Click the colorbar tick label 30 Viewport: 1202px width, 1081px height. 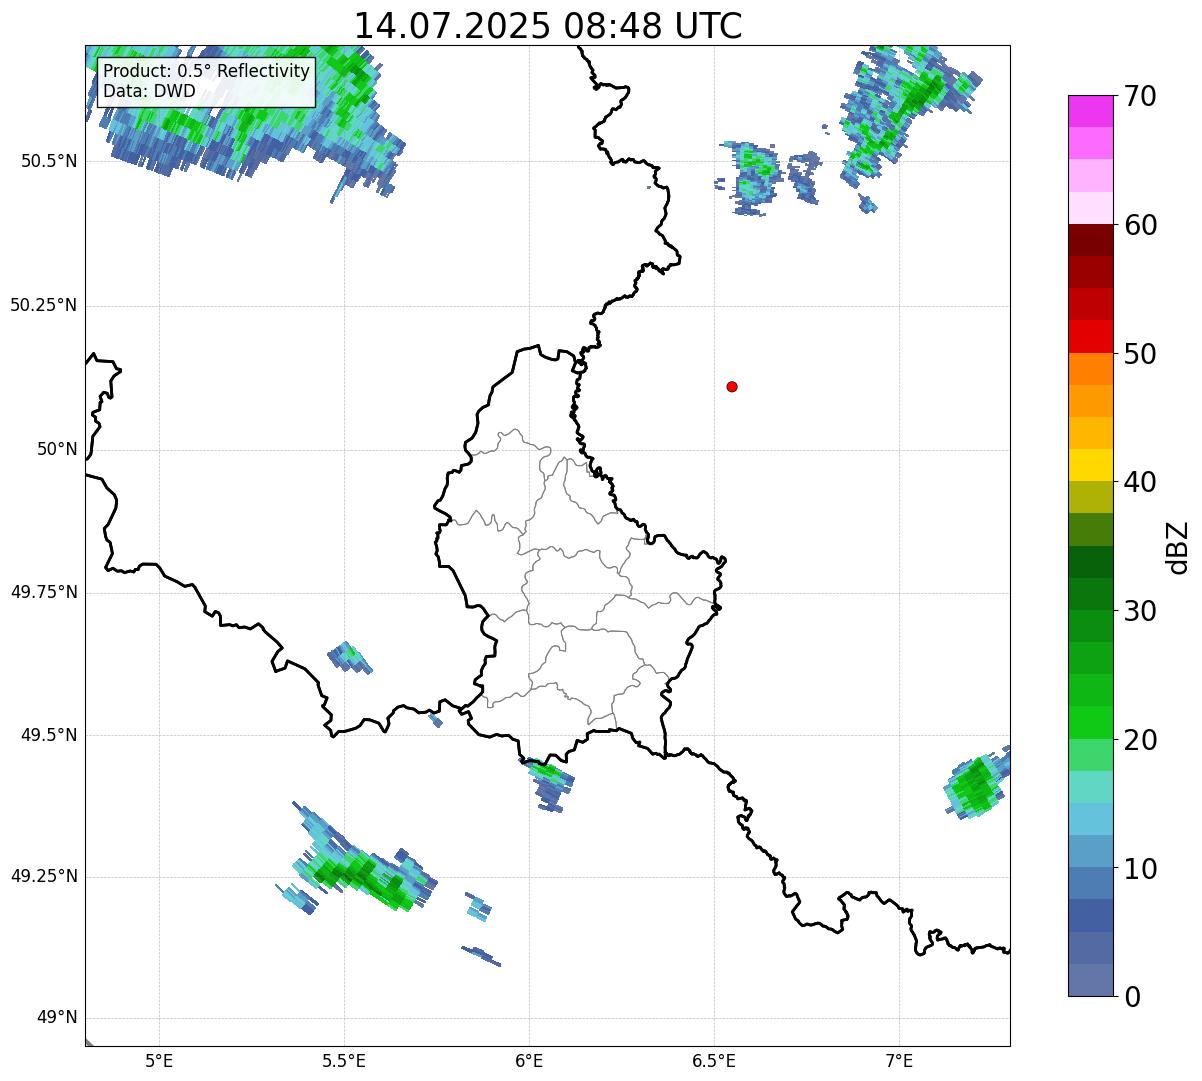tap(1140, 611)
